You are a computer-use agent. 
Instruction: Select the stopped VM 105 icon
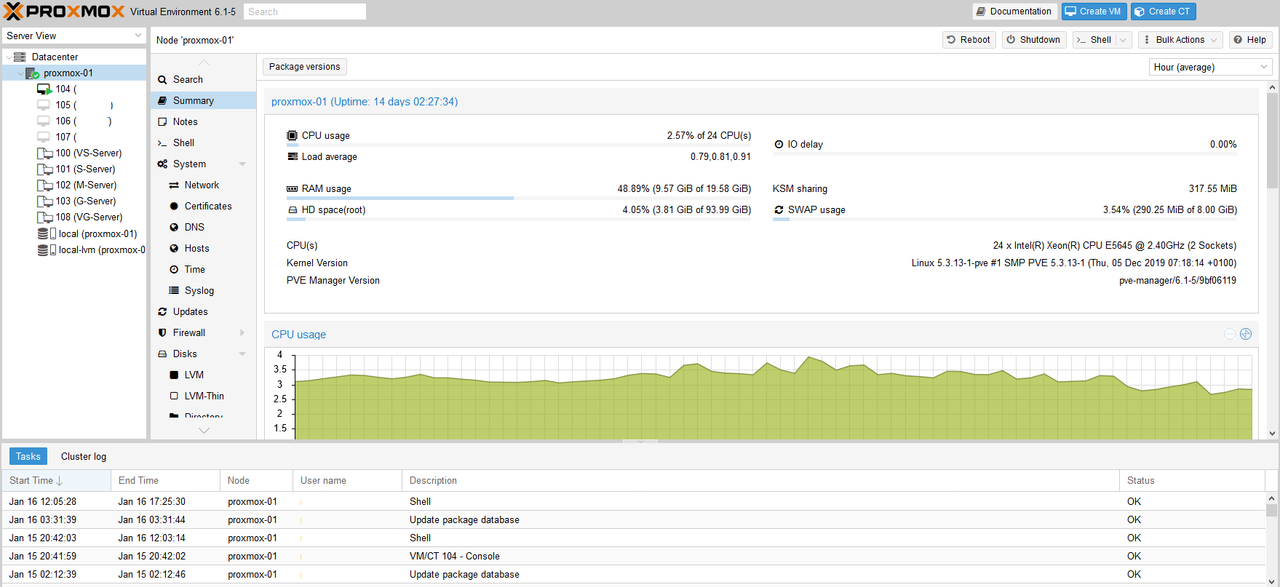click(44, 105)
